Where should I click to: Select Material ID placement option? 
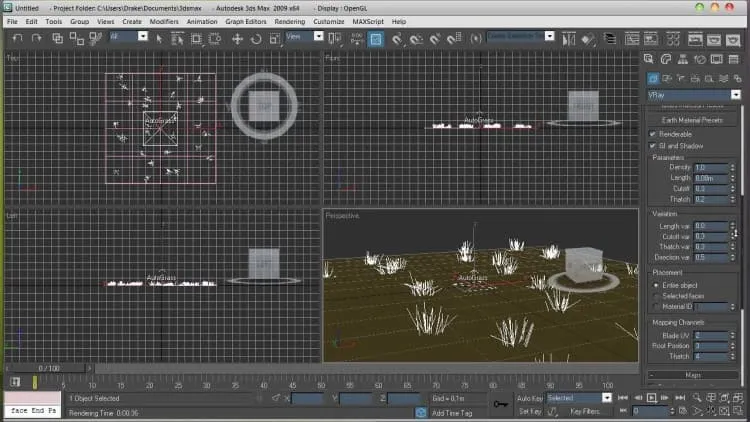pyautogui.click(x=656, y=307)
